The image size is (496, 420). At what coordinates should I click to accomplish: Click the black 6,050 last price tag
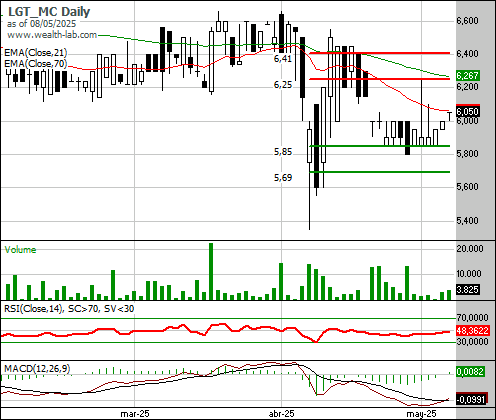(467, 111)
